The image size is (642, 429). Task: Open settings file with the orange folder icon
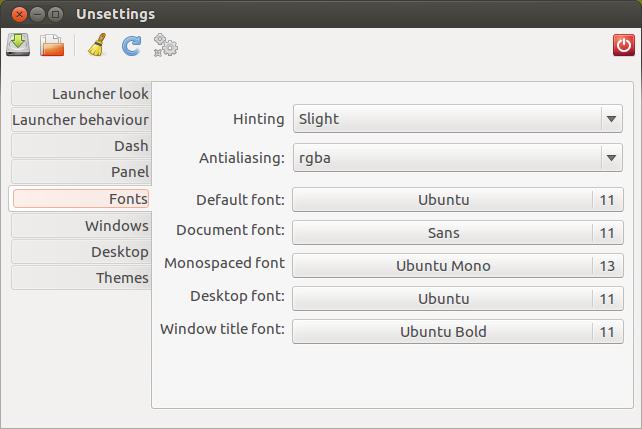pyautogui.click(x=52, y=45)
